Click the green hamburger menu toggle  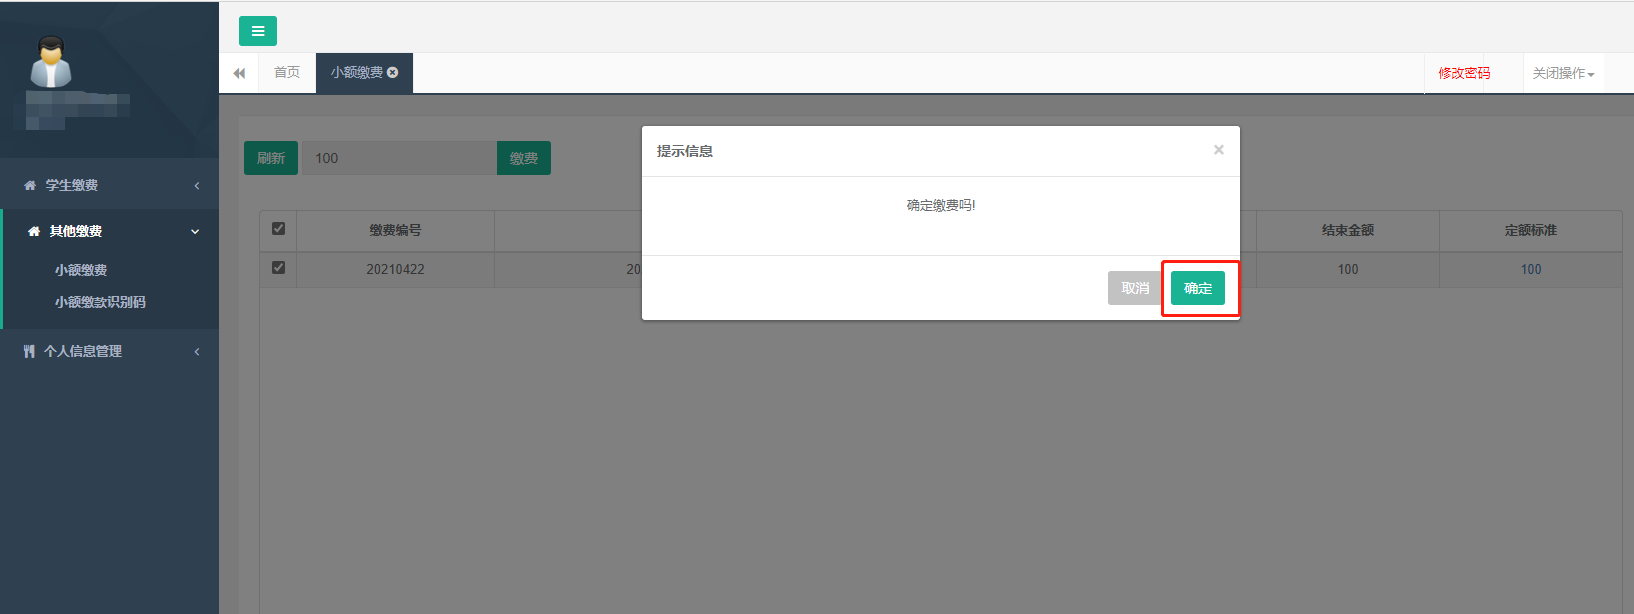tap(257, 31)
